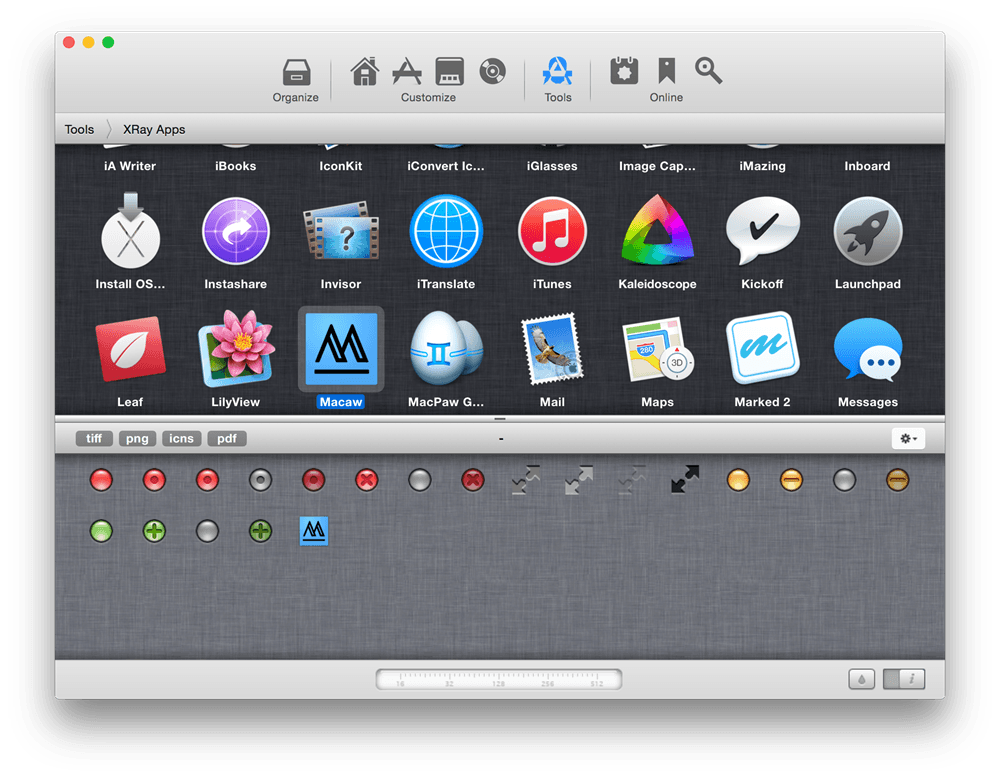Viewport: 1000px width, 777px height.
Task: Select the gray button with center dot
Action: 260,480
